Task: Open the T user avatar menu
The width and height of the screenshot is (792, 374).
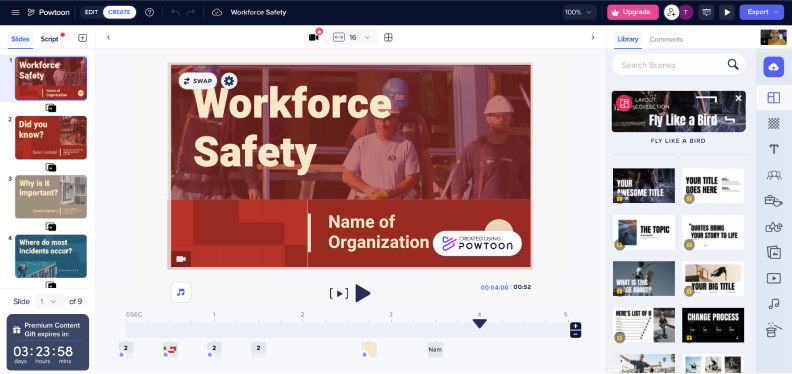Action: pos(685,12)
